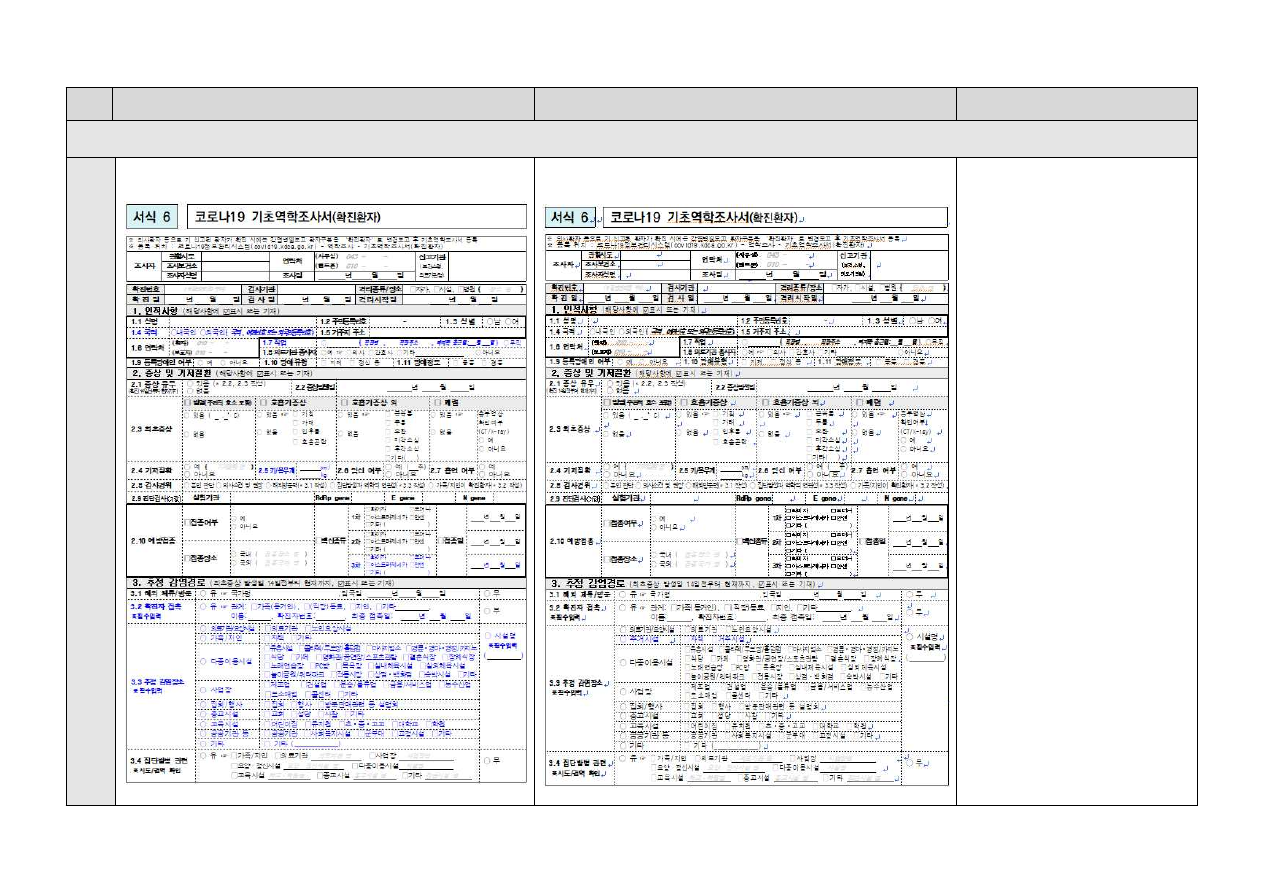The width and height of the screenshot is (1262, 893).
Task: Select the '교육시설' radio under 3.3, left form
Action: [x=203, y=724]
